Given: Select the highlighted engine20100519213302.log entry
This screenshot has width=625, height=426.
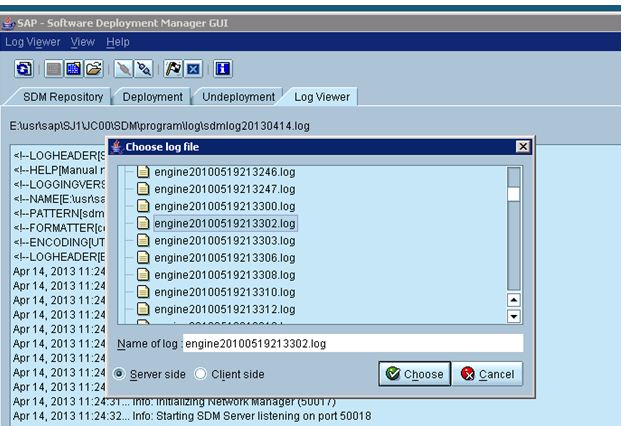Looking at the screenshot, I should tap(225, 223).
